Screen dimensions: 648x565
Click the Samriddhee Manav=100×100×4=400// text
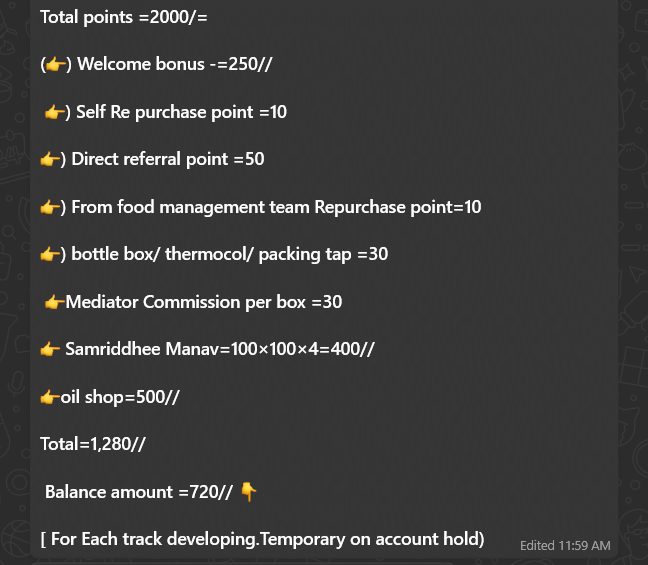[222, 350]
